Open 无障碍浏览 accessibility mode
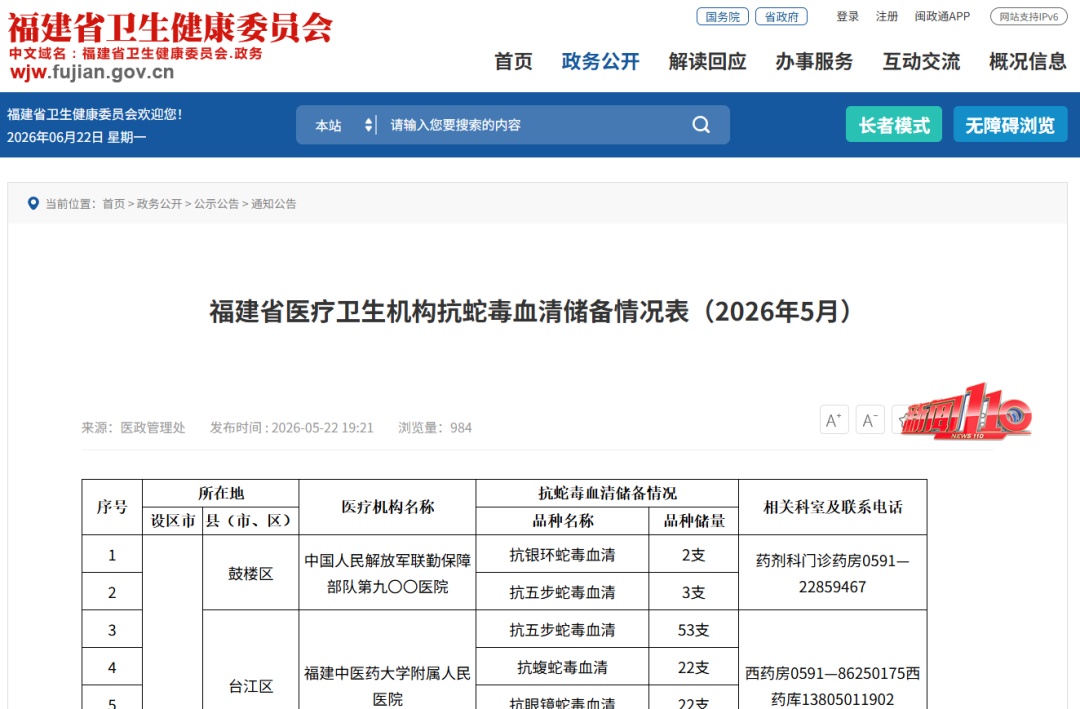 point(1010,125)
